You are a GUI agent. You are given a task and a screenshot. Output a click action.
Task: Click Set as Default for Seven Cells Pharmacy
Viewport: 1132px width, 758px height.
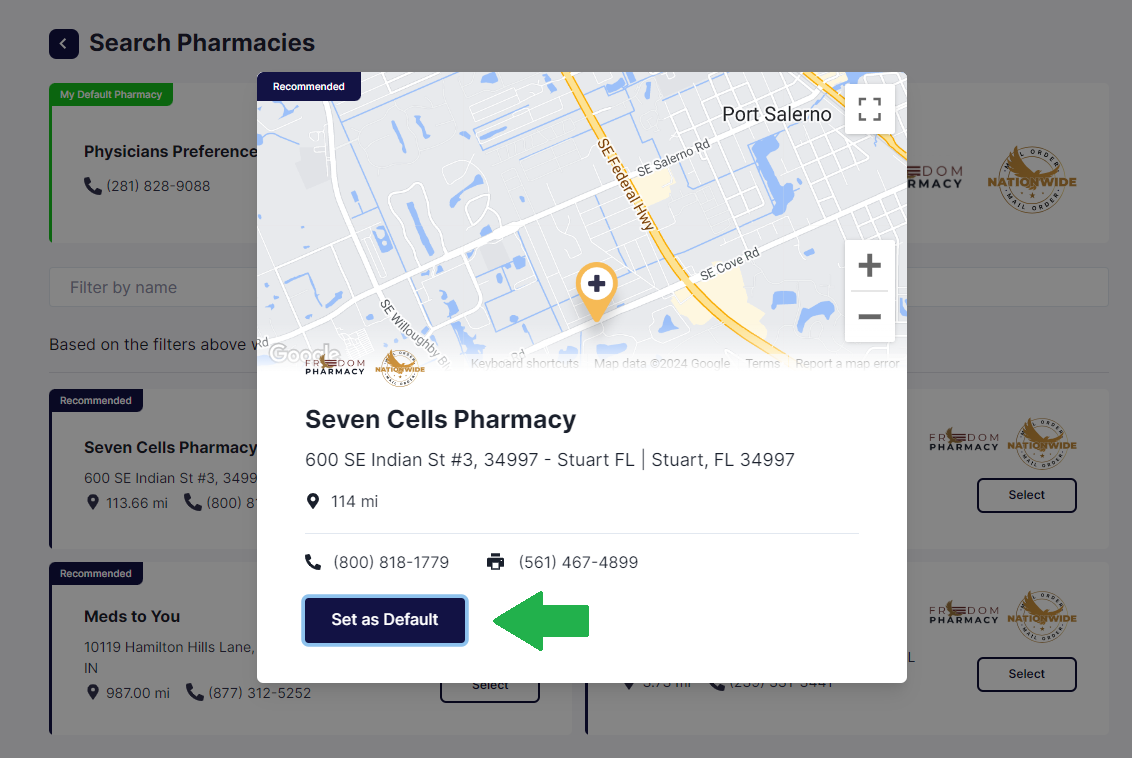coord(384,620)
